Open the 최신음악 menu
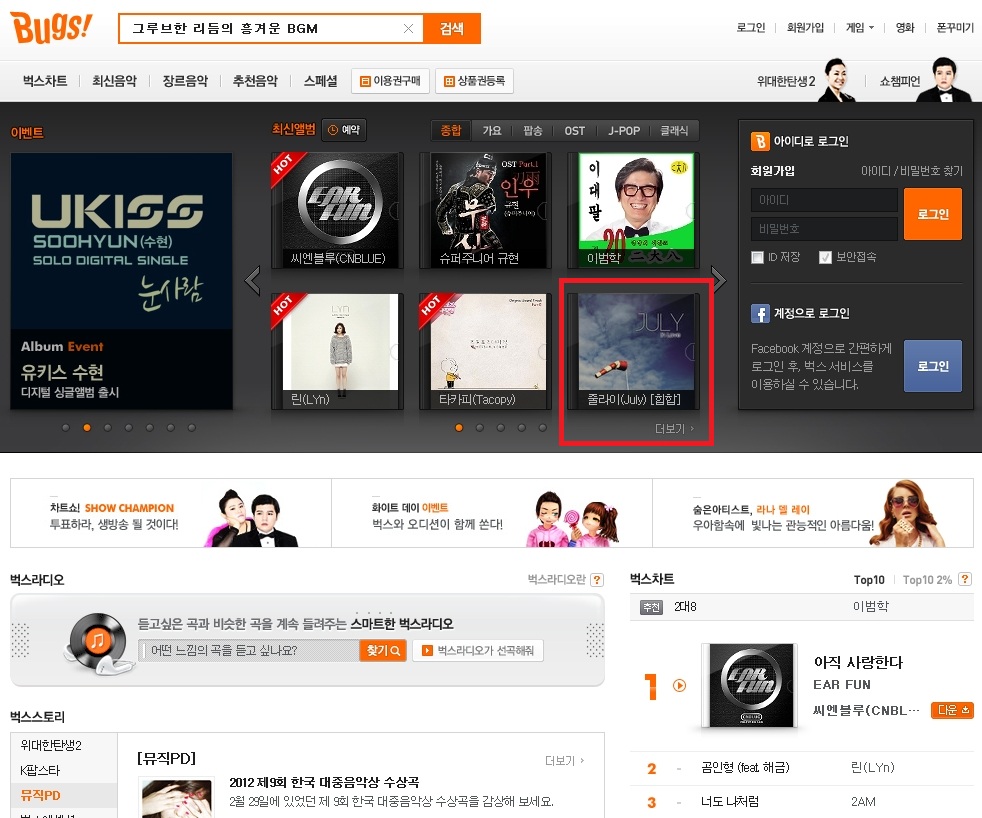The image size is (982, 818). [115, 81]
